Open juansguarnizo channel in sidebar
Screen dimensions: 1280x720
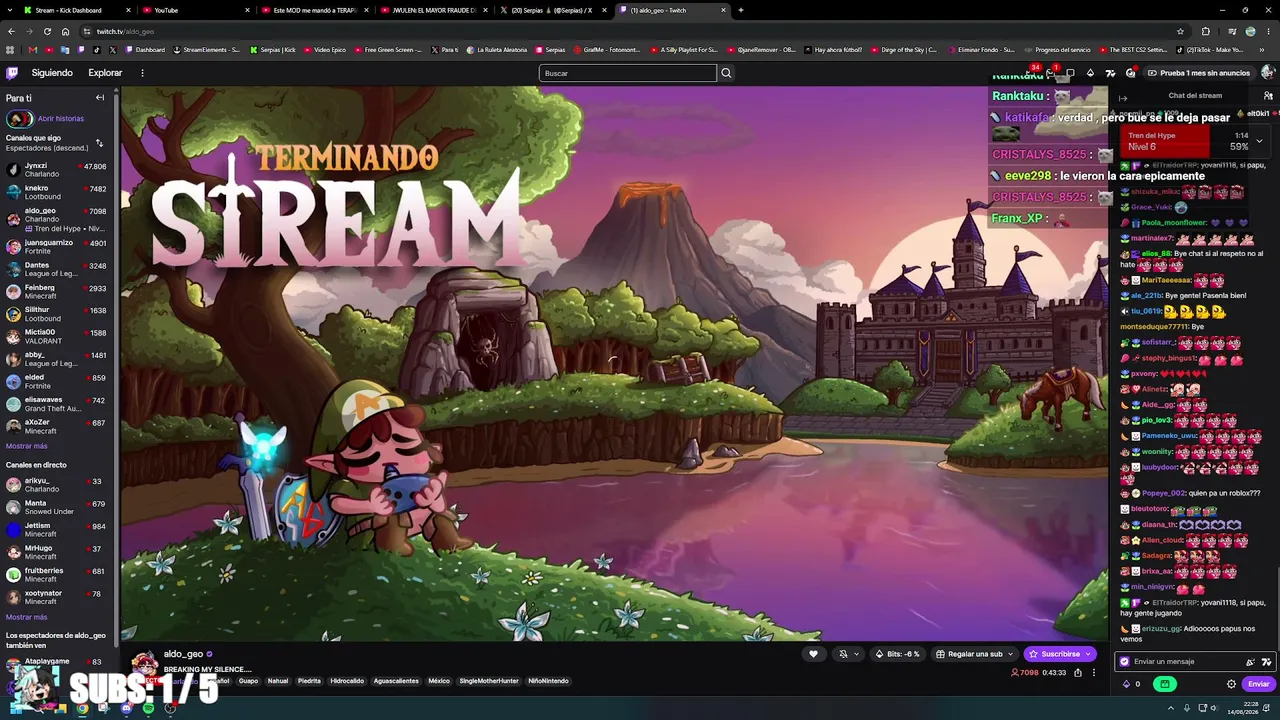(x=56, y=246)
